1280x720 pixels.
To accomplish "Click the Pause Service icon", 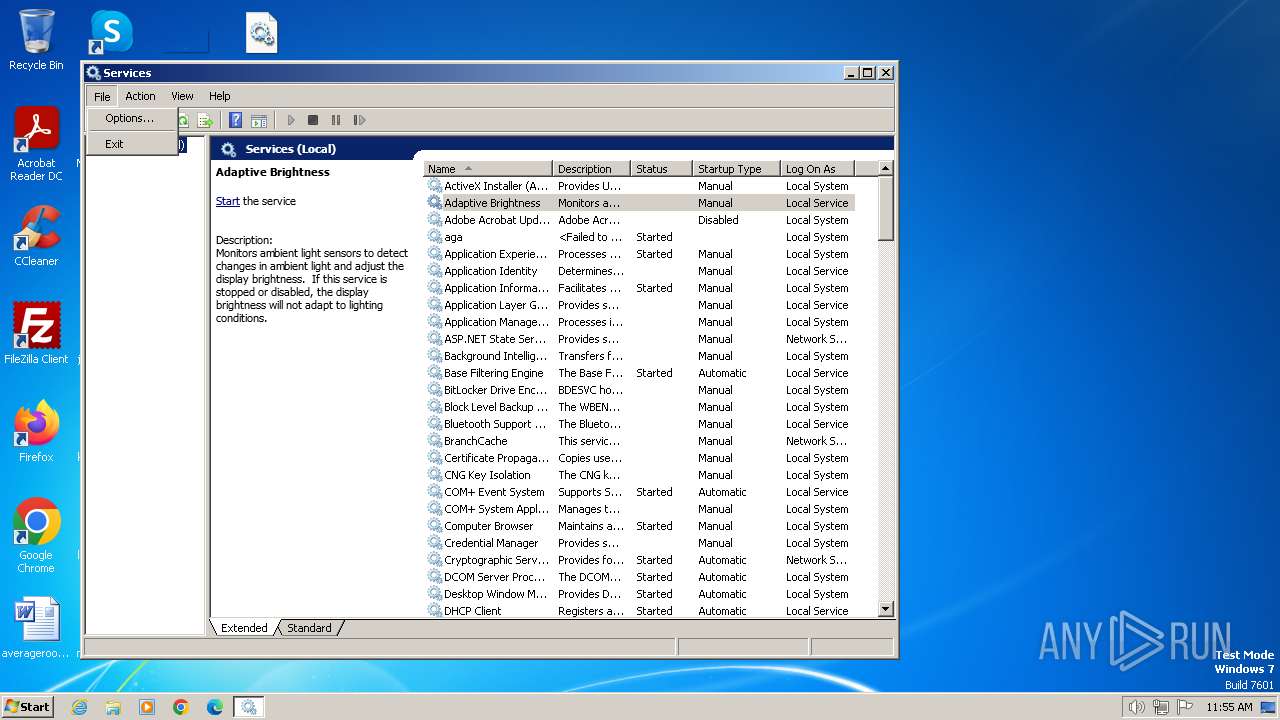I will click(336, 120).
